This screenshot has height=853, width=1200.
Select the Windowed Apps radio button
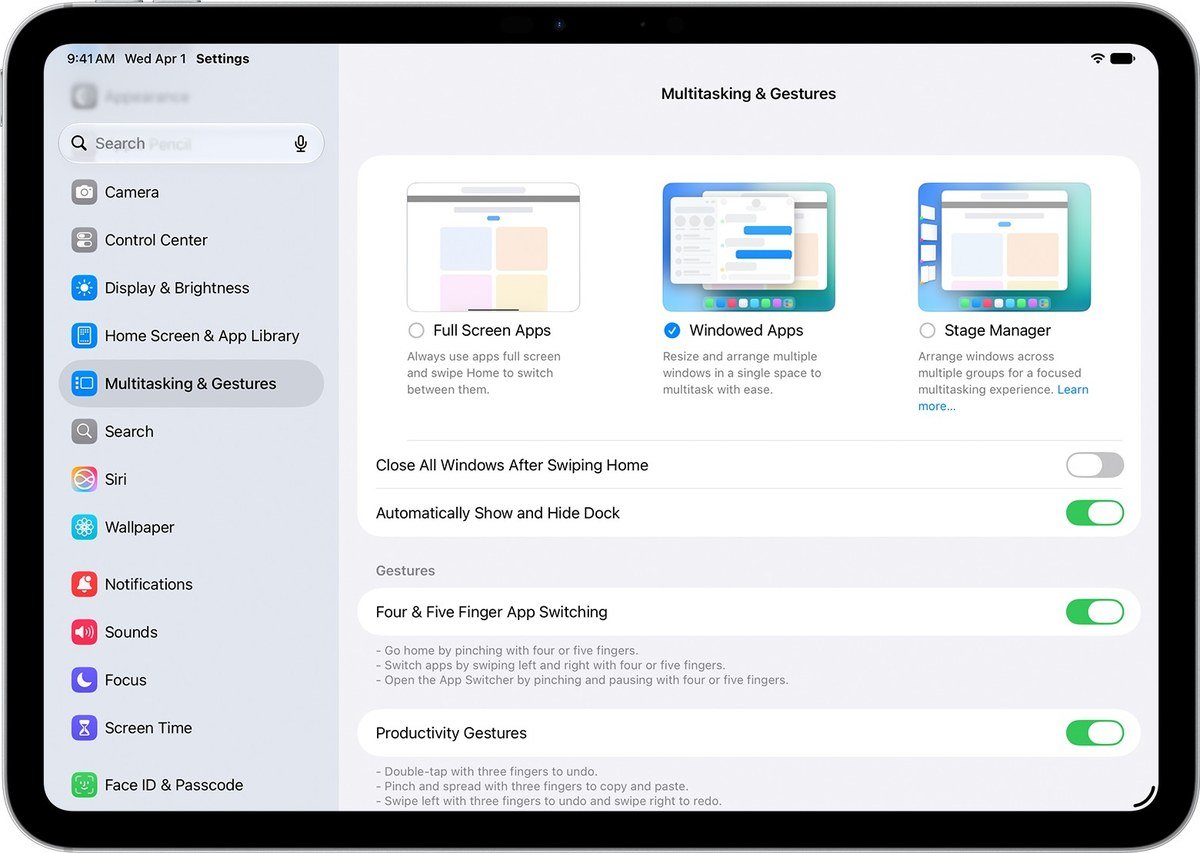tap(672, 331)
